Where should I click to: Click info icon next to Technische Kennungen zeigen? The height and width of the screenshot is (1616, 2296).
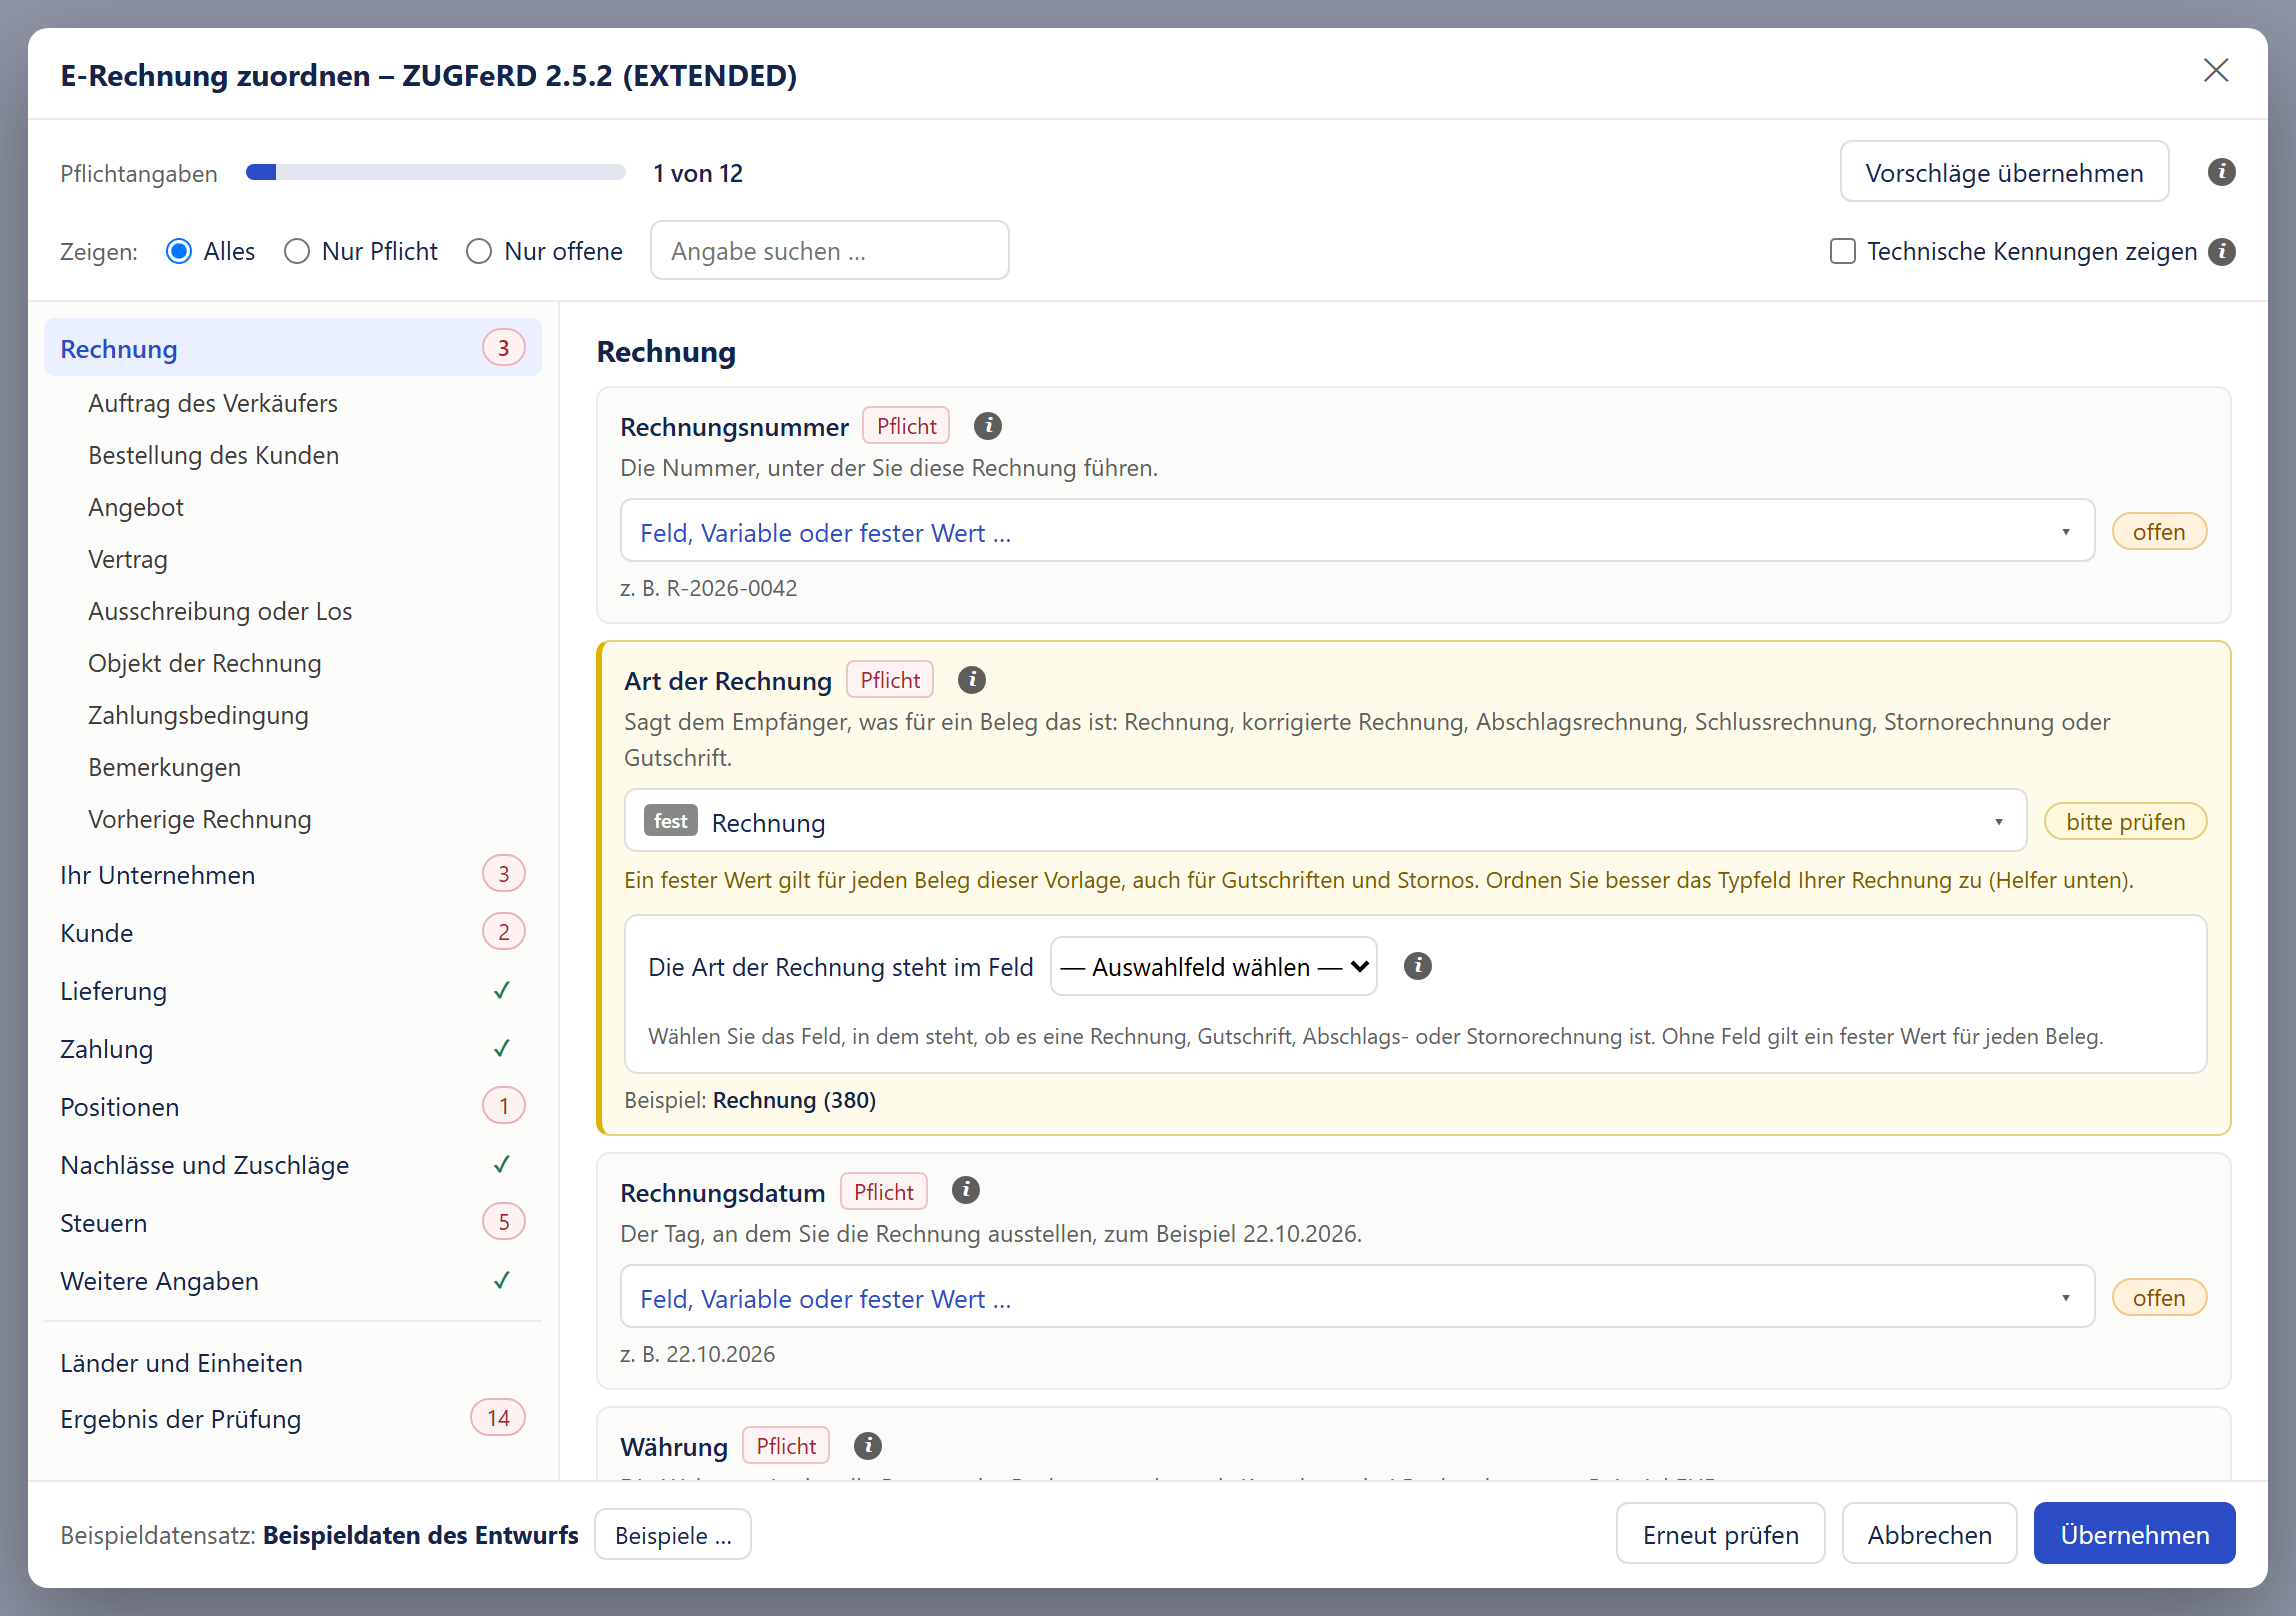tap(2221, 251)
